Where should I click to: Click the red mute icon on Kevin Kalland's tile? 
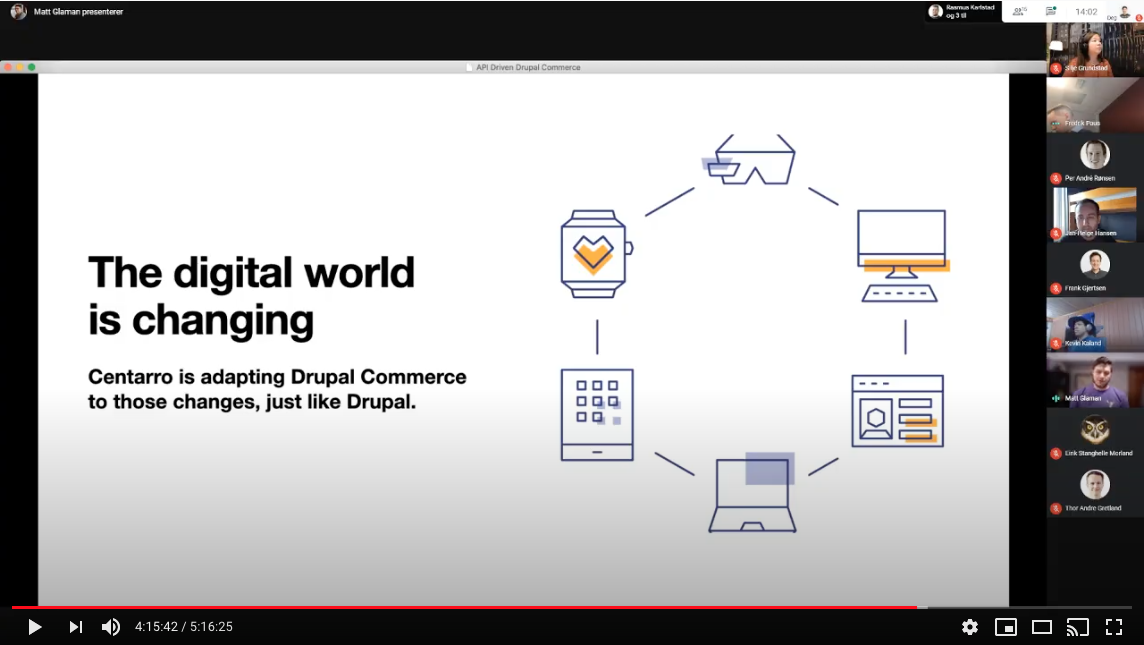1055,344
